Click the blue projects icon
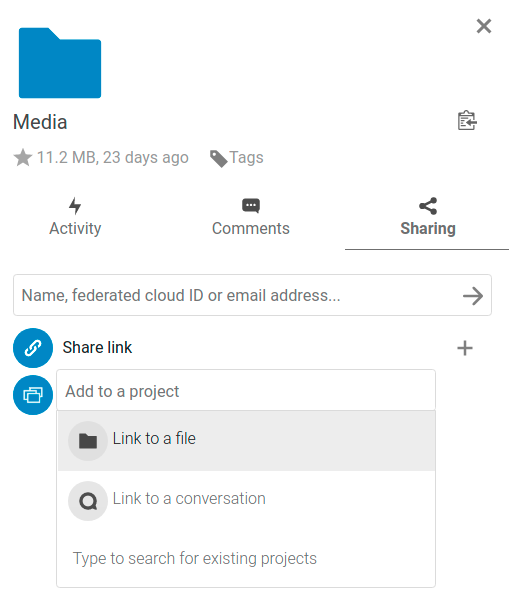This screenshot has height=614, width=509. click(33, 395)
